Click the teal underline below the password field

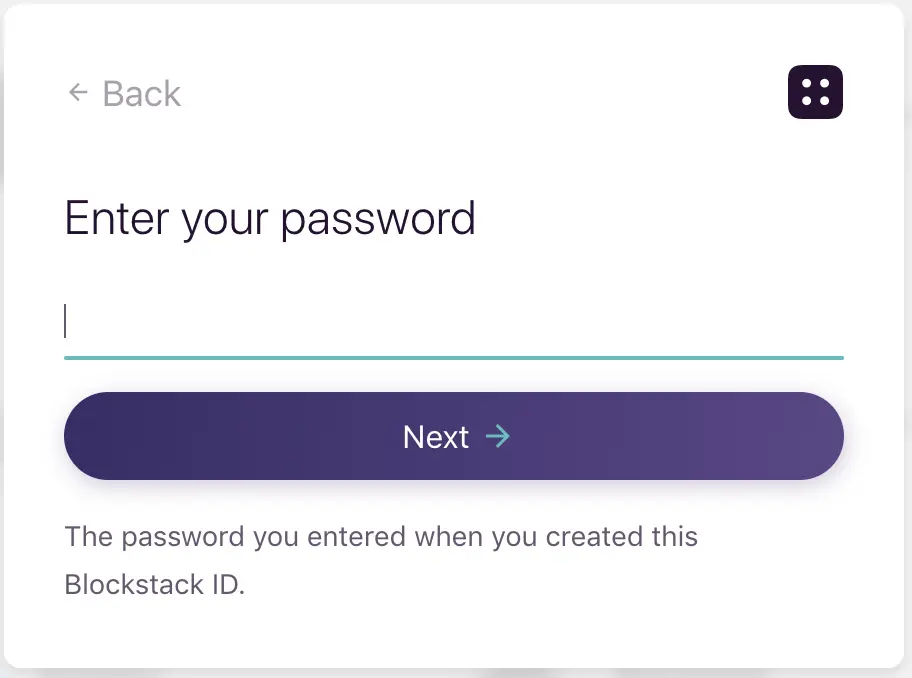pos(453,356)
